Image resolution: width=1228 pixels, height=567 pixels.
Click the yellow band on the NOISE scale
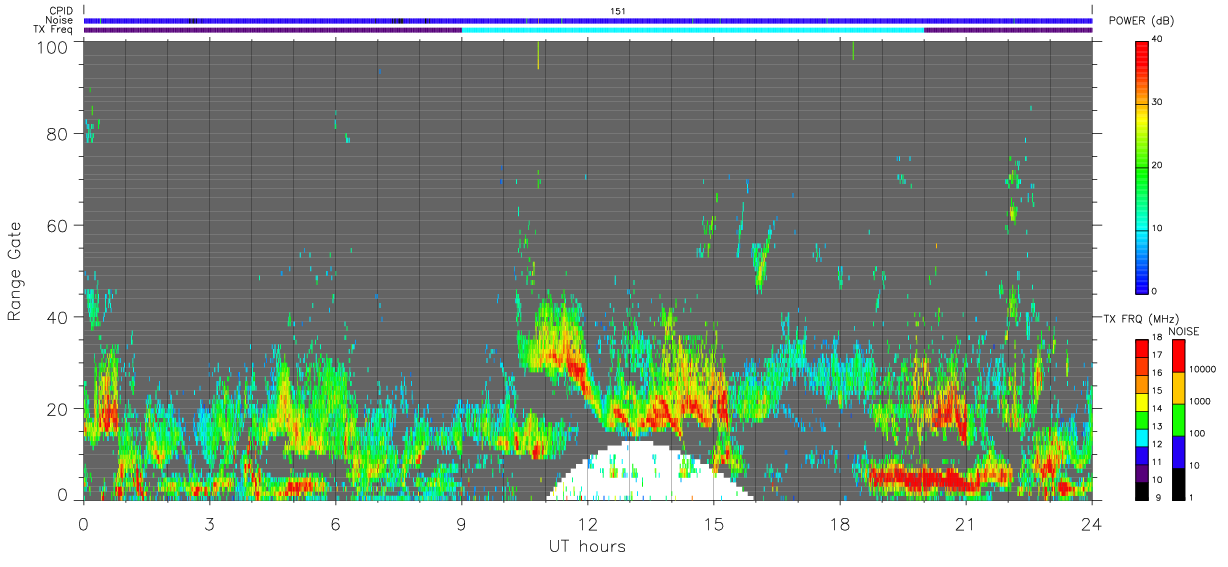click(1178, 388)
